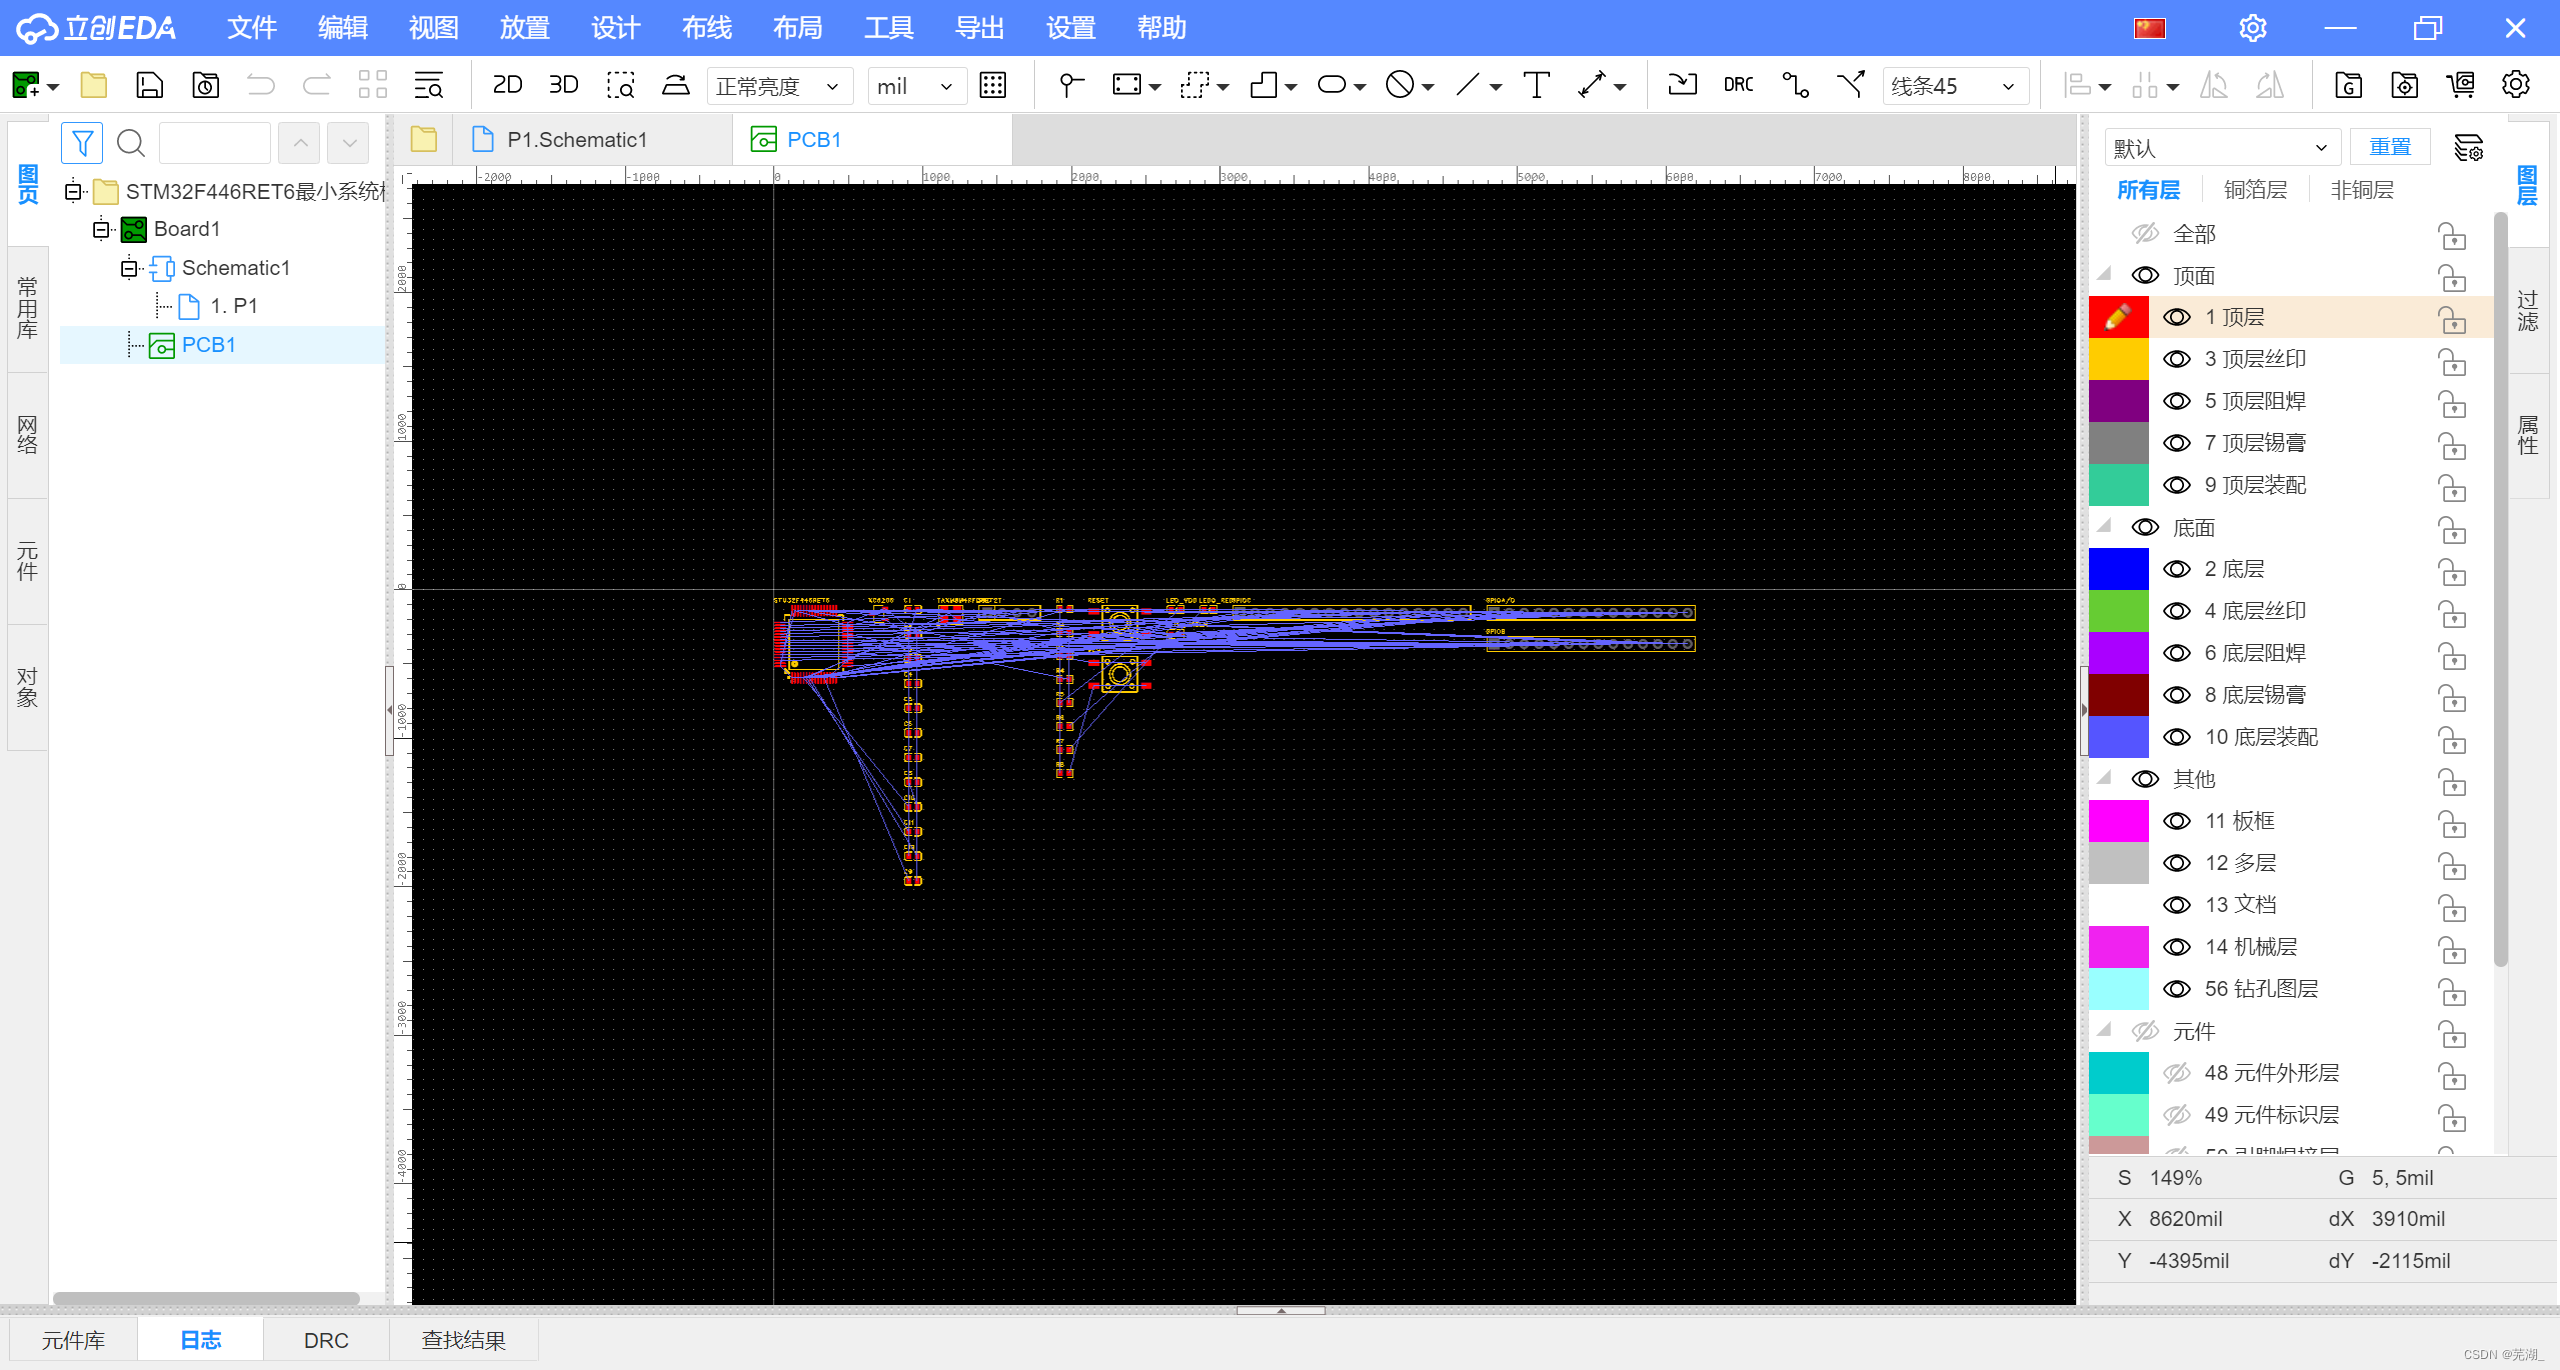Click the open folder toolbar icon
The height and width of the screenshot is (1370, 2560).
click(93, 86)
